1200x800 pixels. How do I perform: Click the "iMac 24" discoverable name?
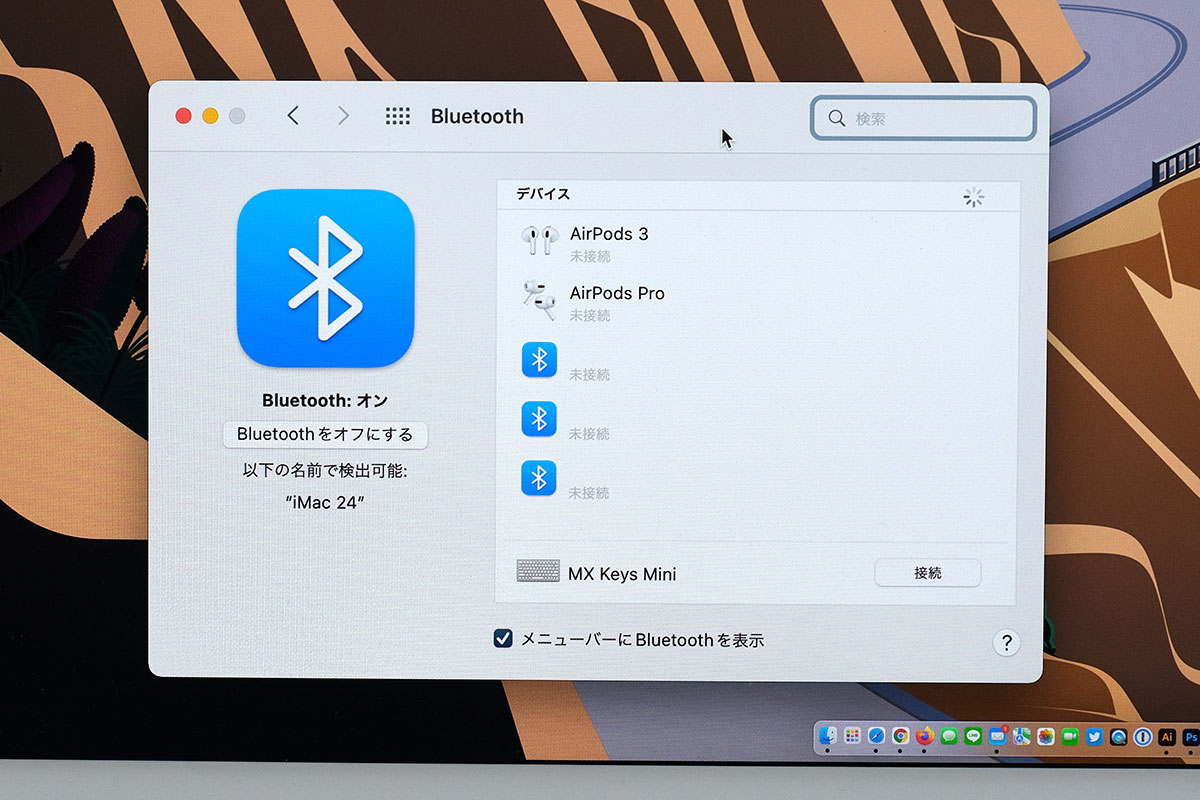[x=325, y=502]
